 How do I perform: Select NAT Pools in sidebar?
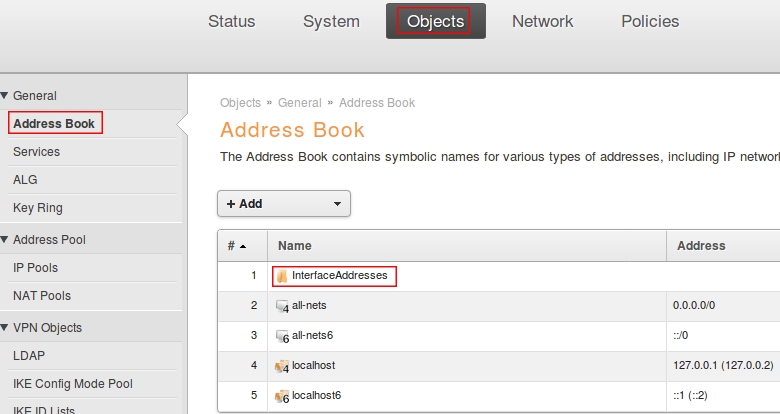point(41,296)
